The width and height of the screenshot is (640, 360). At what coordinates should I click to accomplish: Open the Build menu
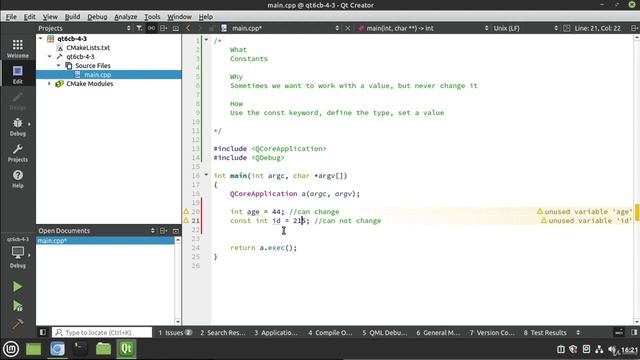tap(72, 17)
